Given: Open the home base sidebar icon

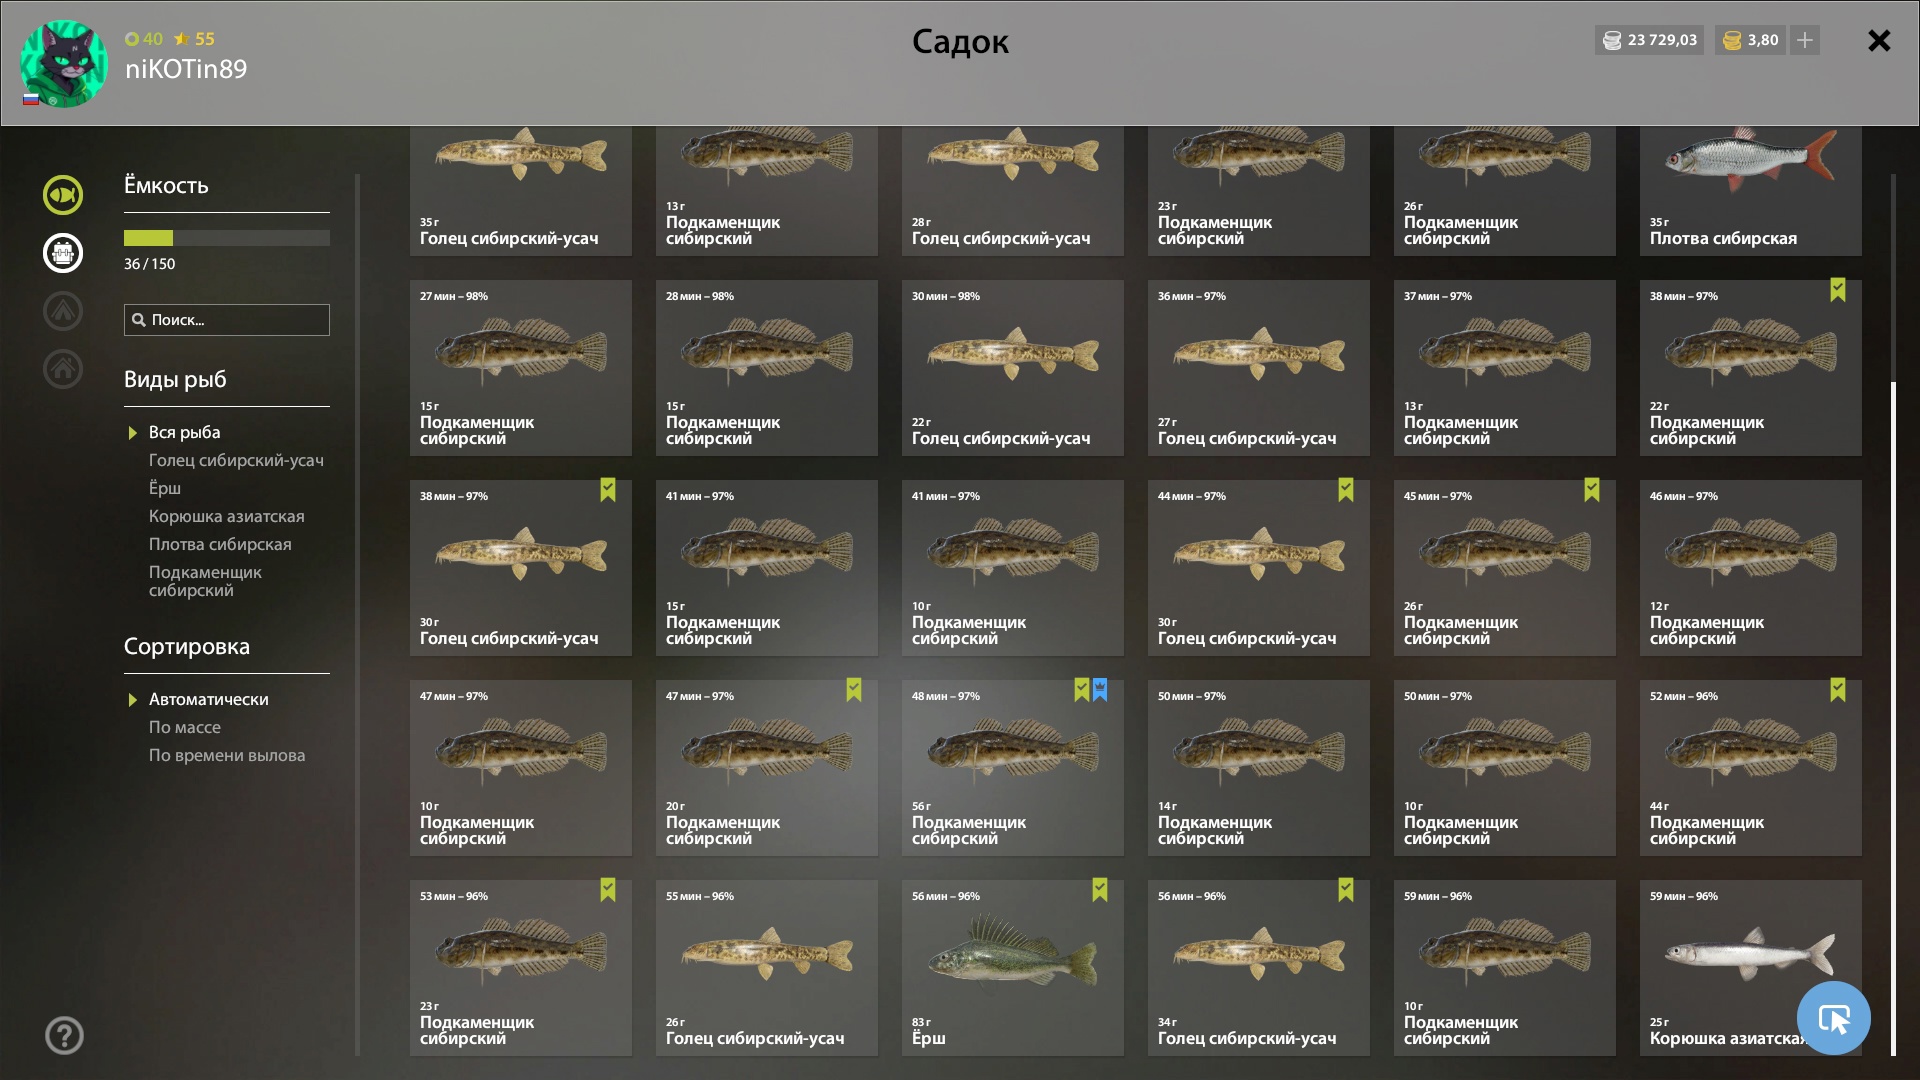Looking at the screenshot, I should tap(63, 369).
